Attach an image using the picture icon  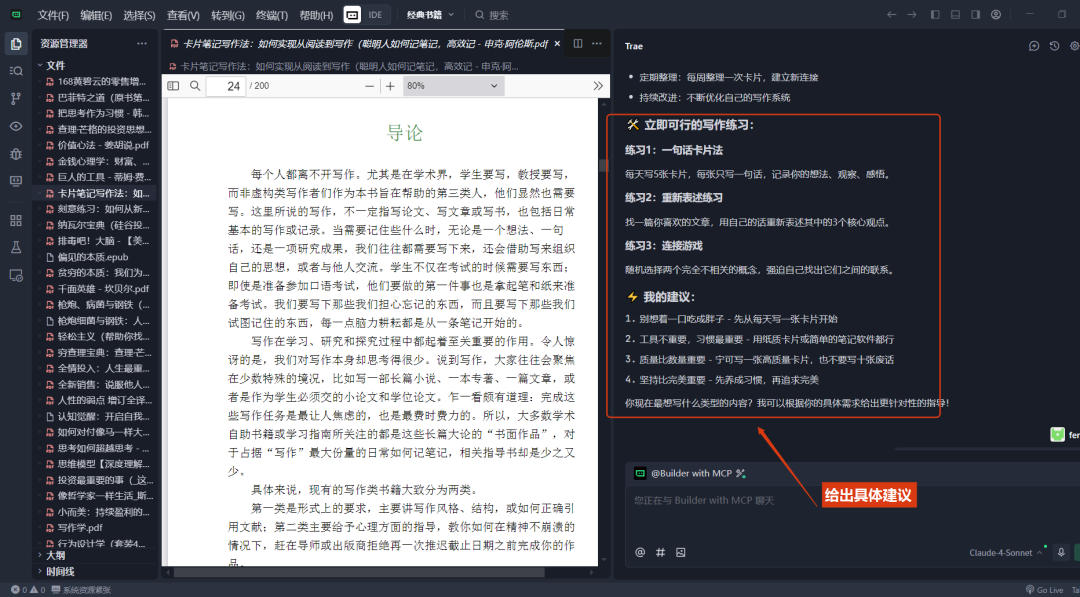point(680,552)
